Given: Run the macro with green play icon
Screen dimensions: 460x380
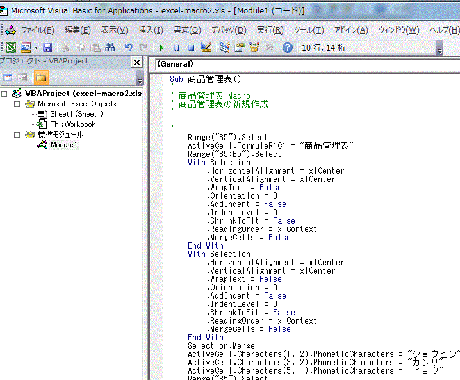Looking at the screenshot, I should (161, 48).
